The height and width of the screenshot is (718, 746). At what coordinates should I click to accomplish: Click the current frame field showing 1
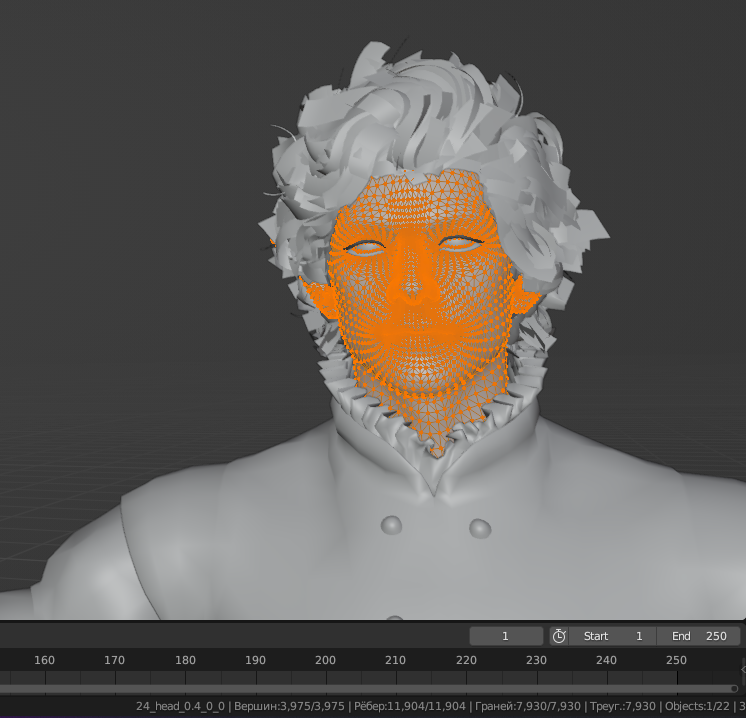tap(506, 636)
